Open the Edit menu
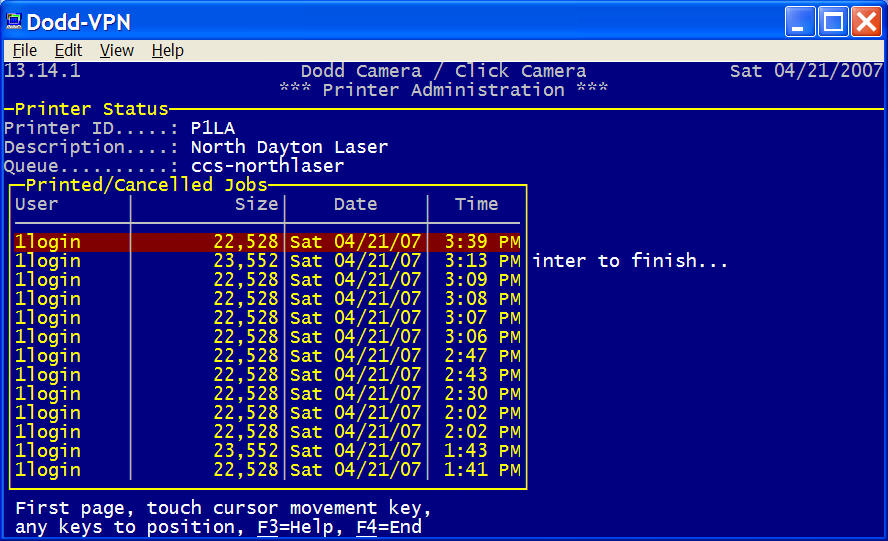 (x=68, y=50)
